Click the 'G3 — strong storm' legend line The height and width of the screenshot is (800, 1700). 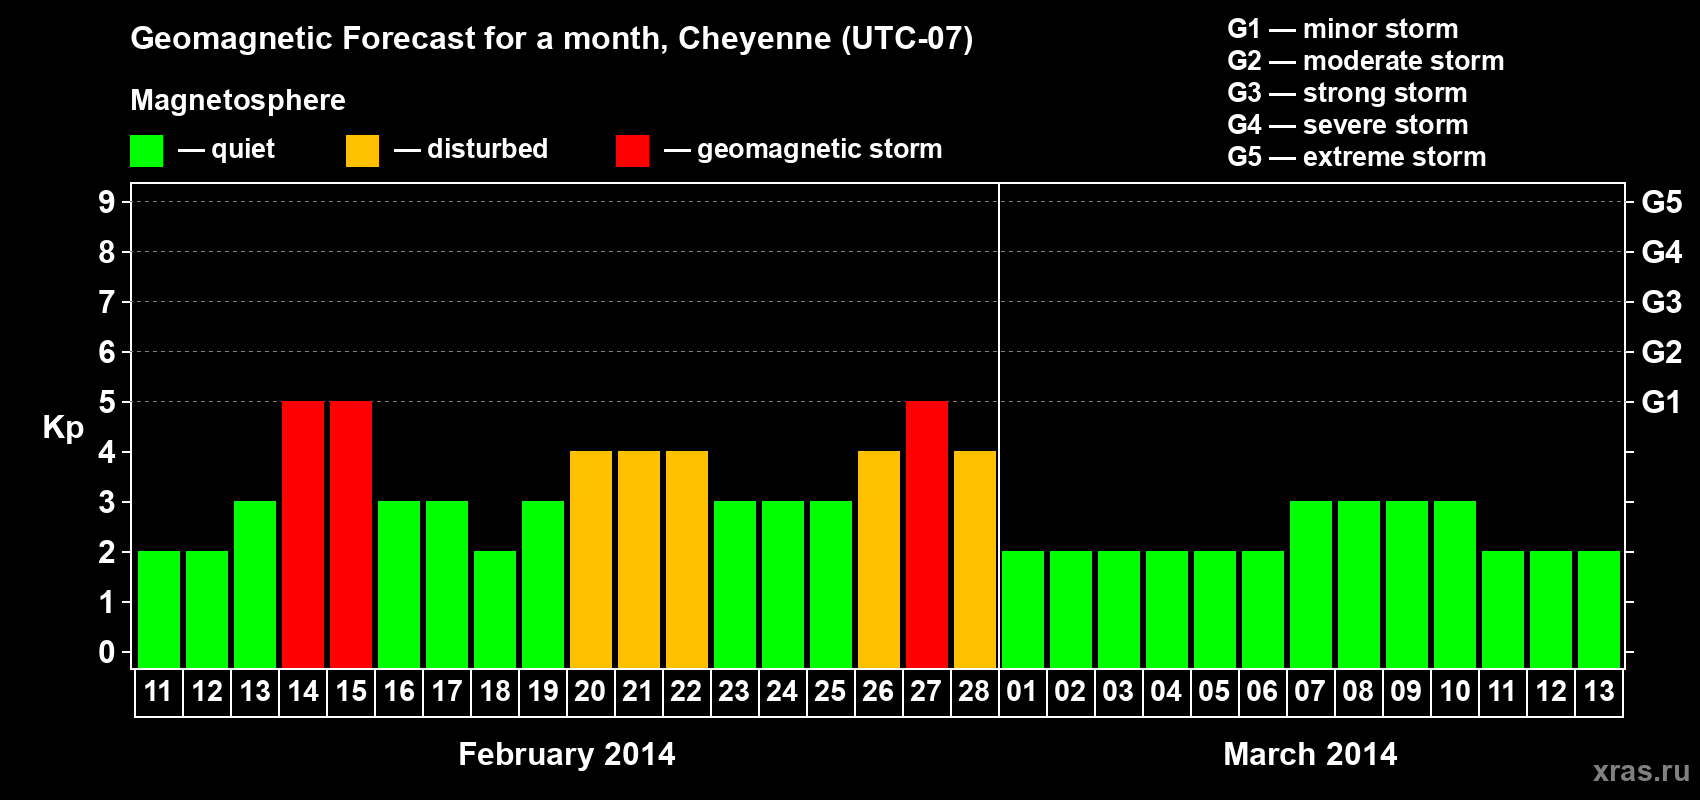tap(1347, 93)
